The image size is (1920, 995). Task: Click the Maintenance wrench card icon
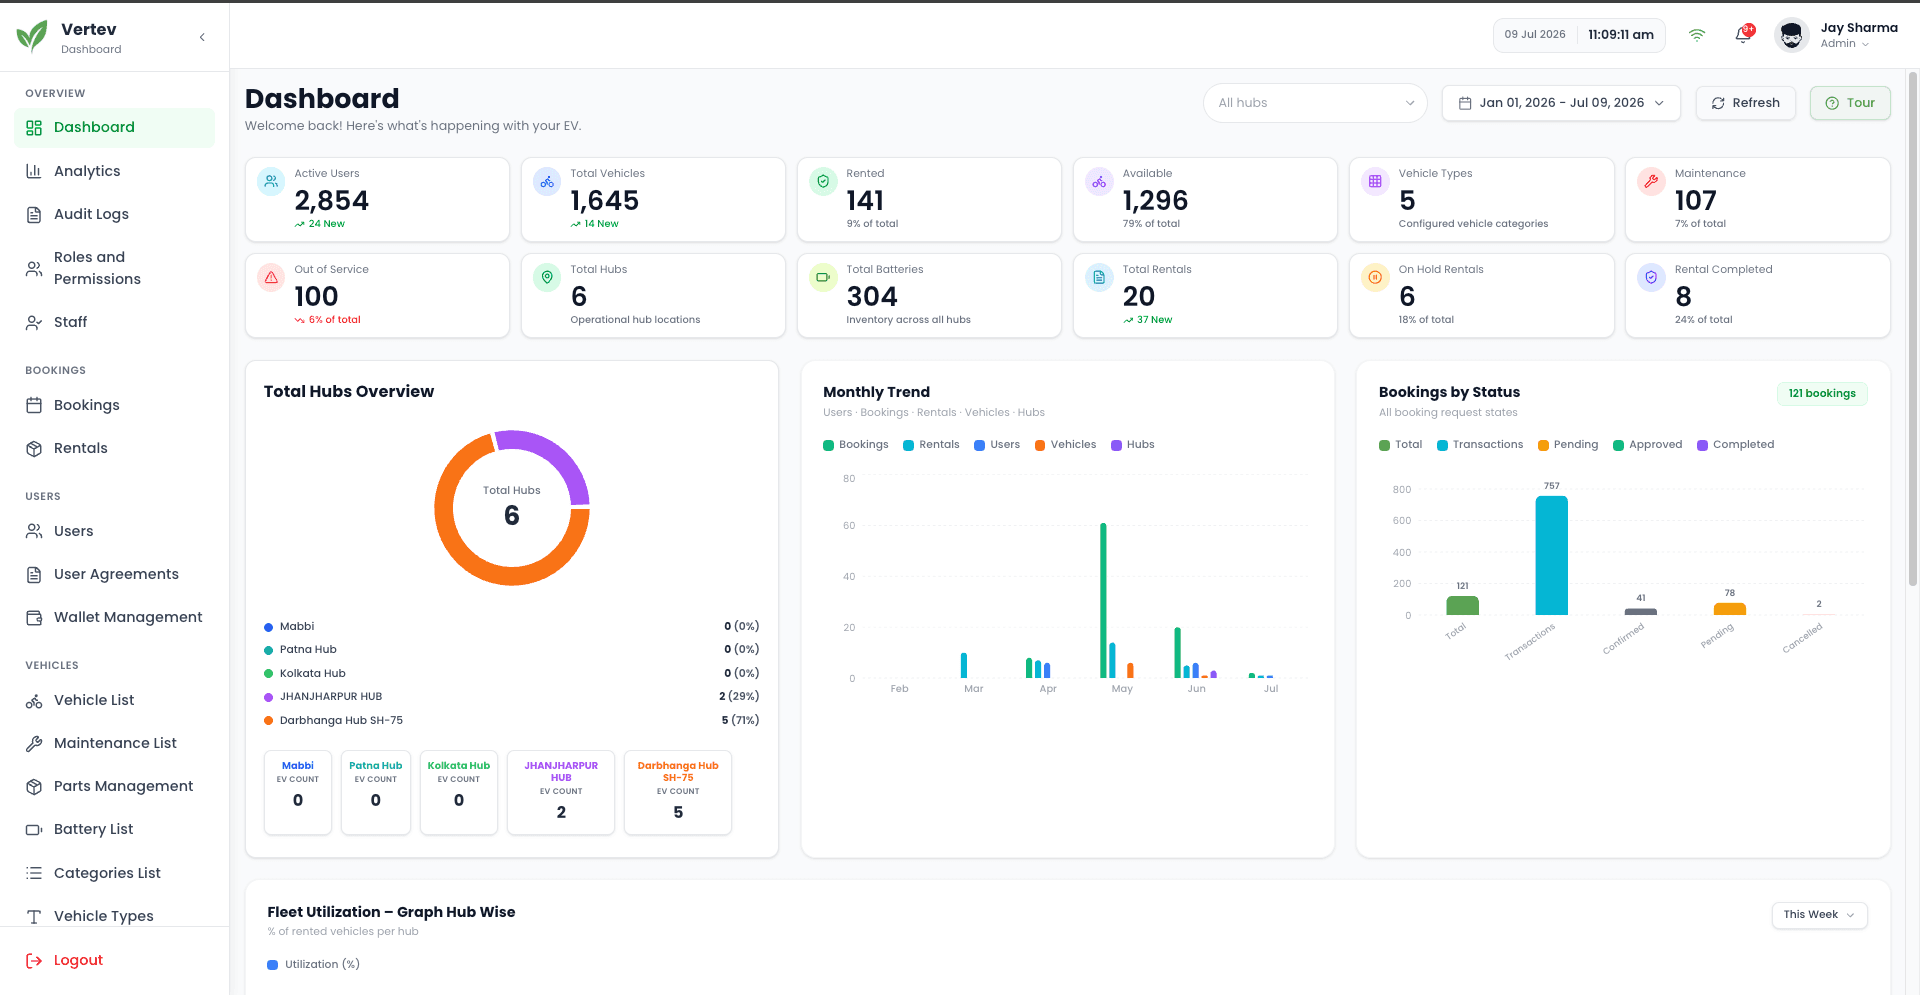click(x=1651, y=182)
